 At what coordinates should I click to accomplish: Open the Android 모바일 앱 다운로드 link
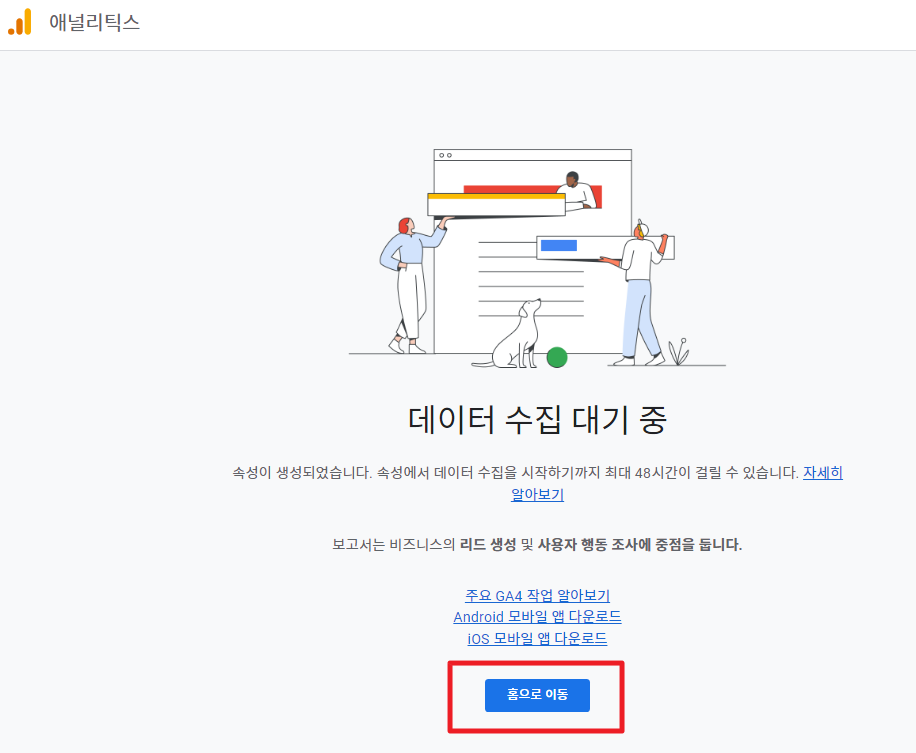(537, 617)
